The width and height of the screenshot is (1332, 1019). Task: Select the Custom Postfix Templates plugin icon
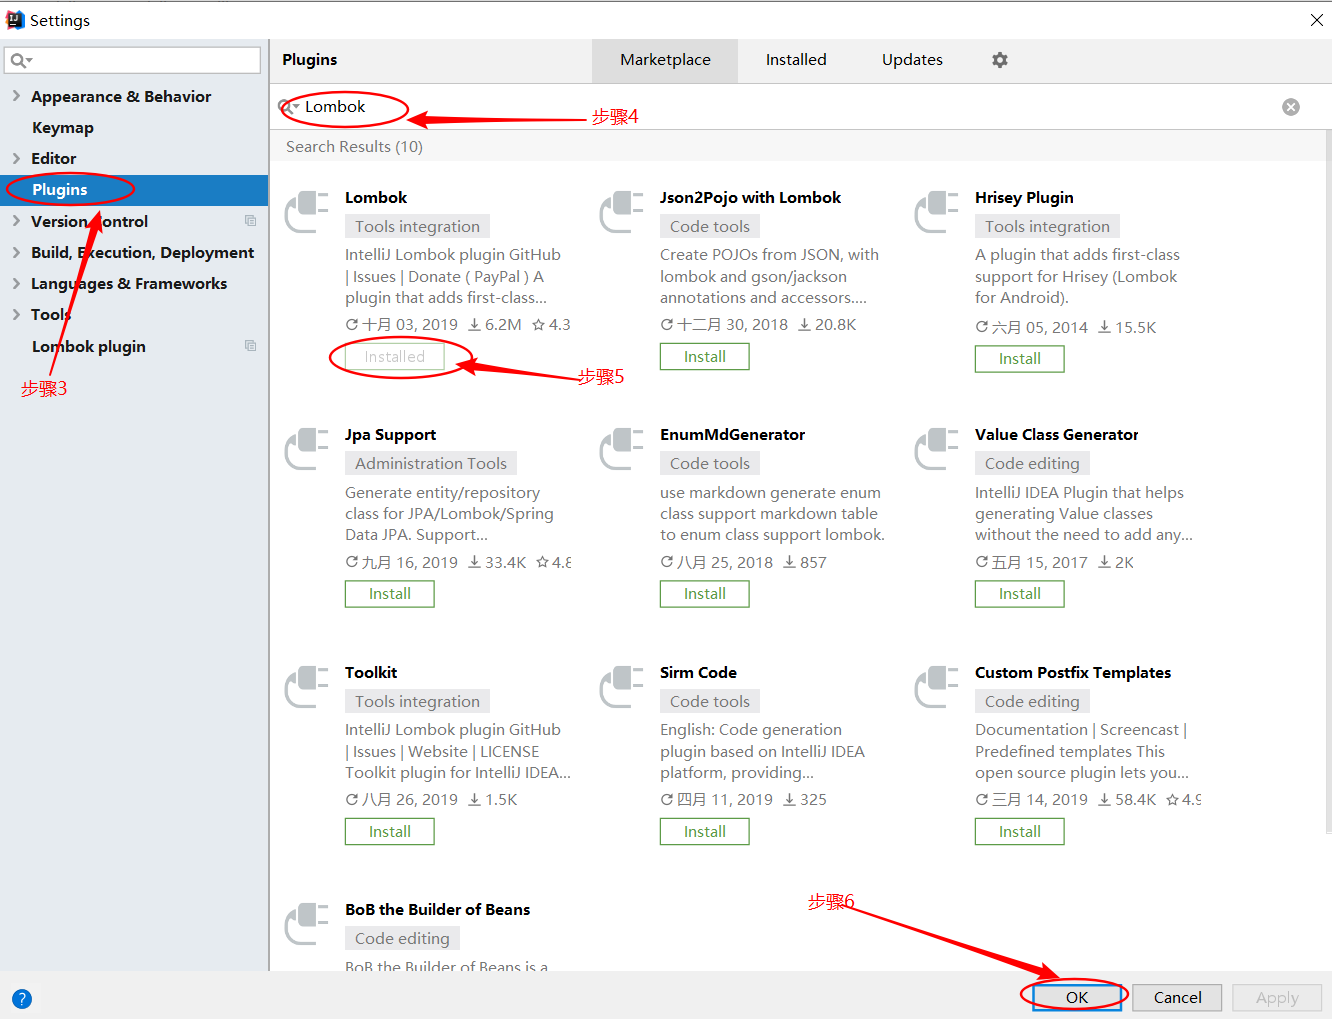coord(937,687)
